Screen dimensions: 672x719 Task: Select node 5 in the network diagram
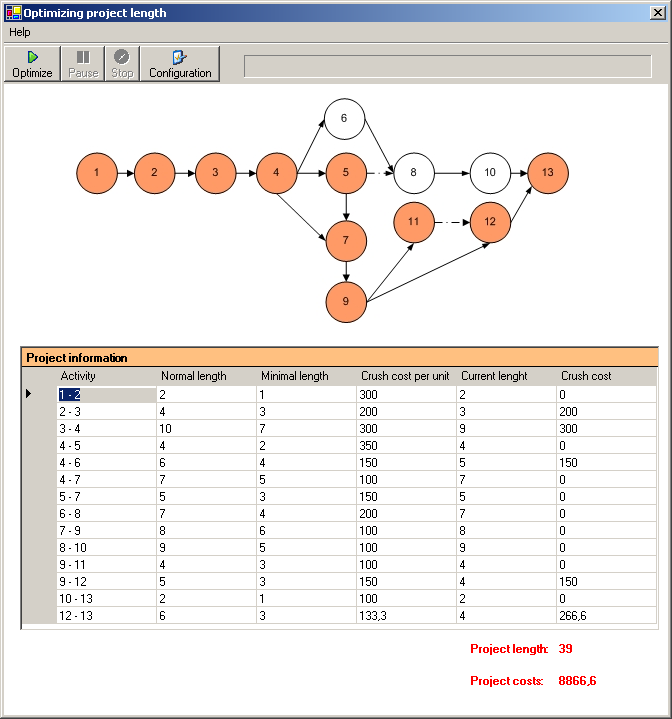tap(346, 173)
